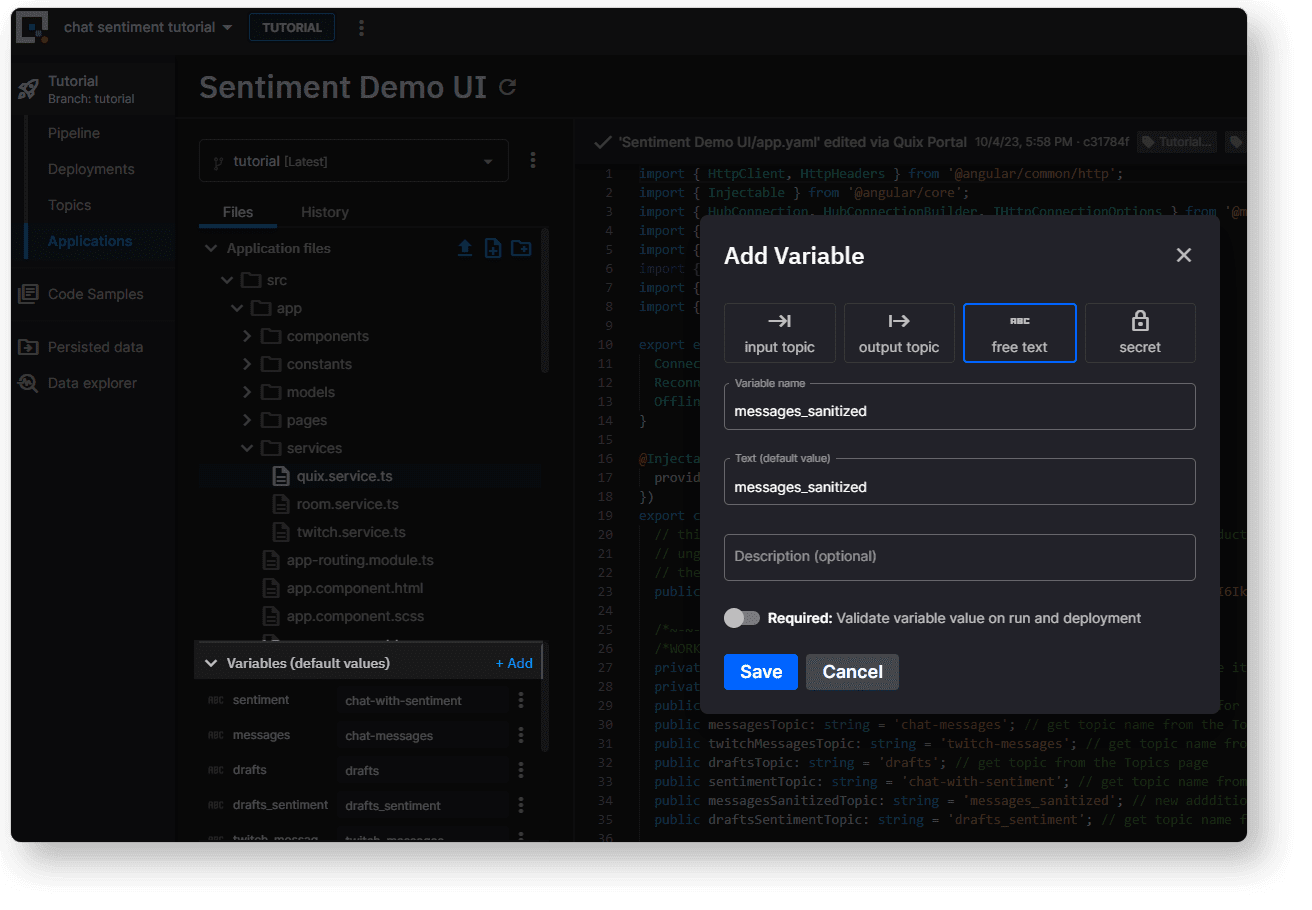Open Data explorer section
This screenshot has width=1312, height=910.
point(78,383)
